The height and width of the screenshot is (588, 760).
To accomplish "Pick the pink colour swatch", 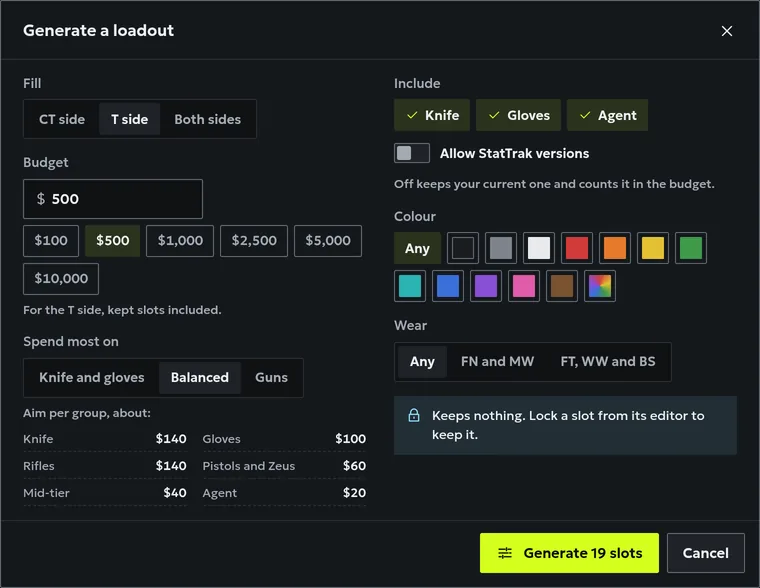I will (524, 286).
